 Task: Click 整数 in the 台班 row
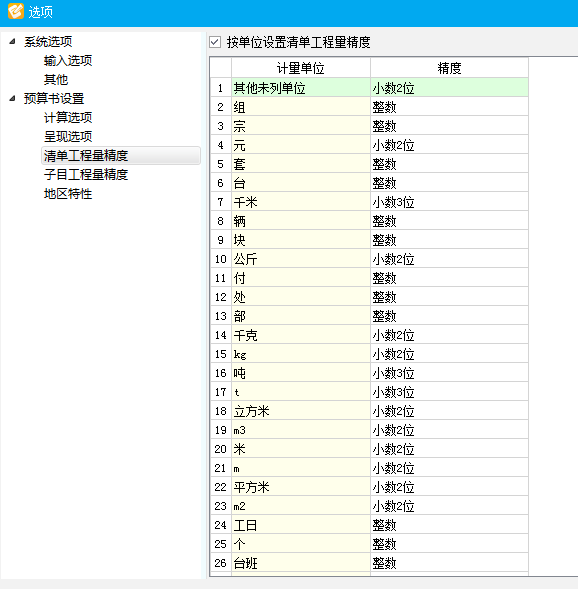point(384,563)
